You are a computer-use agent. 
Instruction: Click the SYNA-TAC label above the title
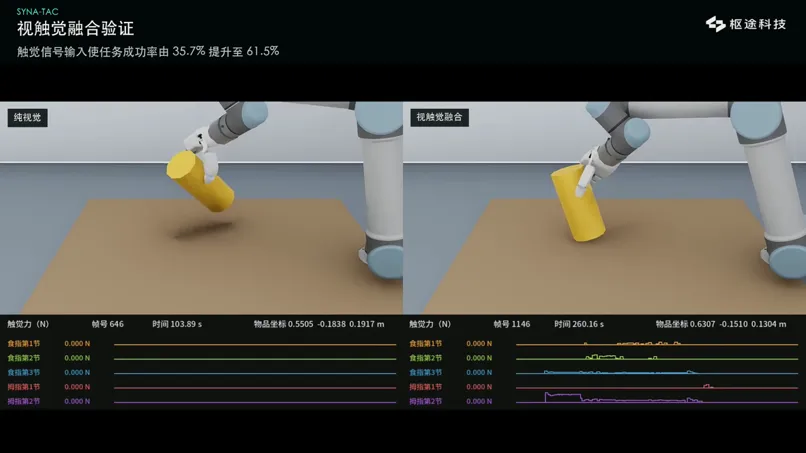point(38,11)
